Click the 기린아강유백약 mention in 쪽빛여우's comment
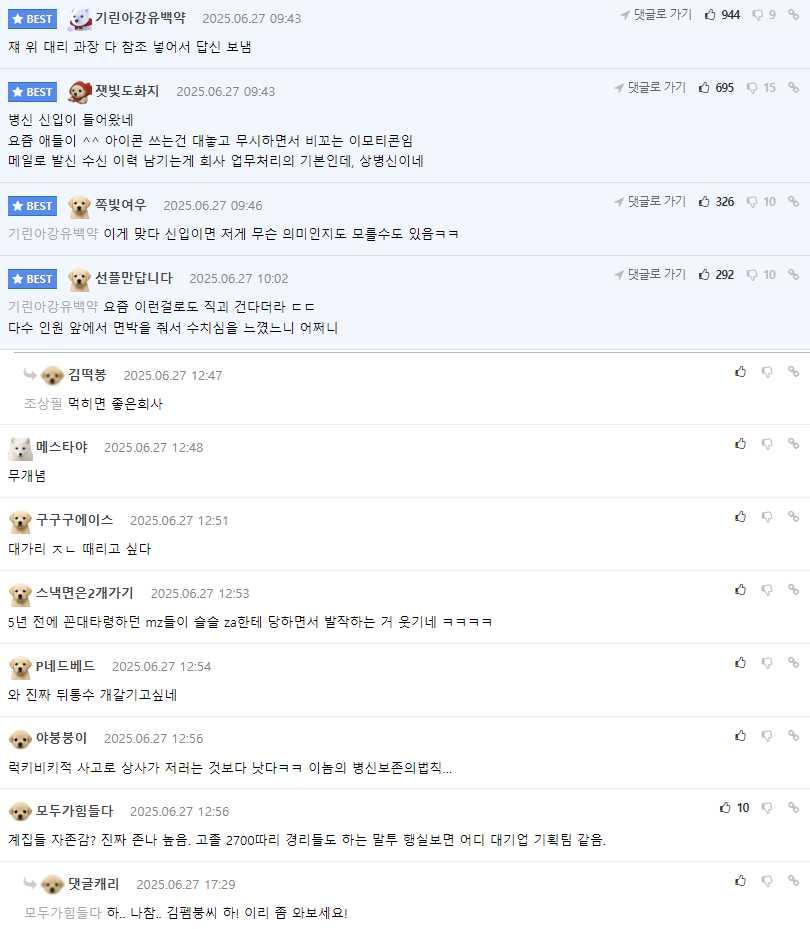Image resolution: width=810 pixels, height=929 pixels. 53,233
